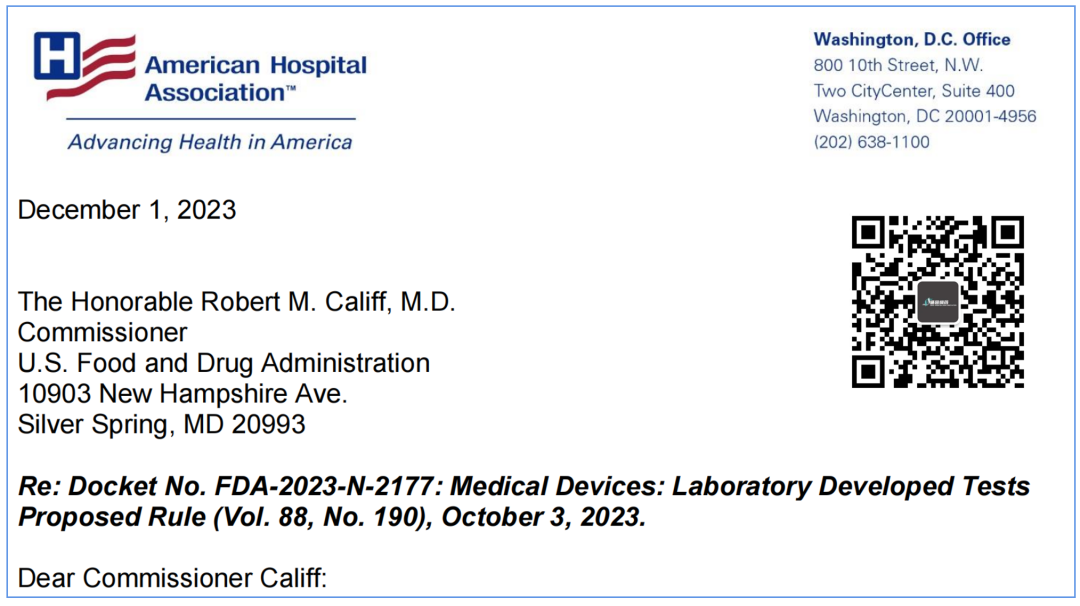The width and height of the screenshot is (1080, 606).
Task: Click the small logo in QR code center
Action: tap(937, 301)
